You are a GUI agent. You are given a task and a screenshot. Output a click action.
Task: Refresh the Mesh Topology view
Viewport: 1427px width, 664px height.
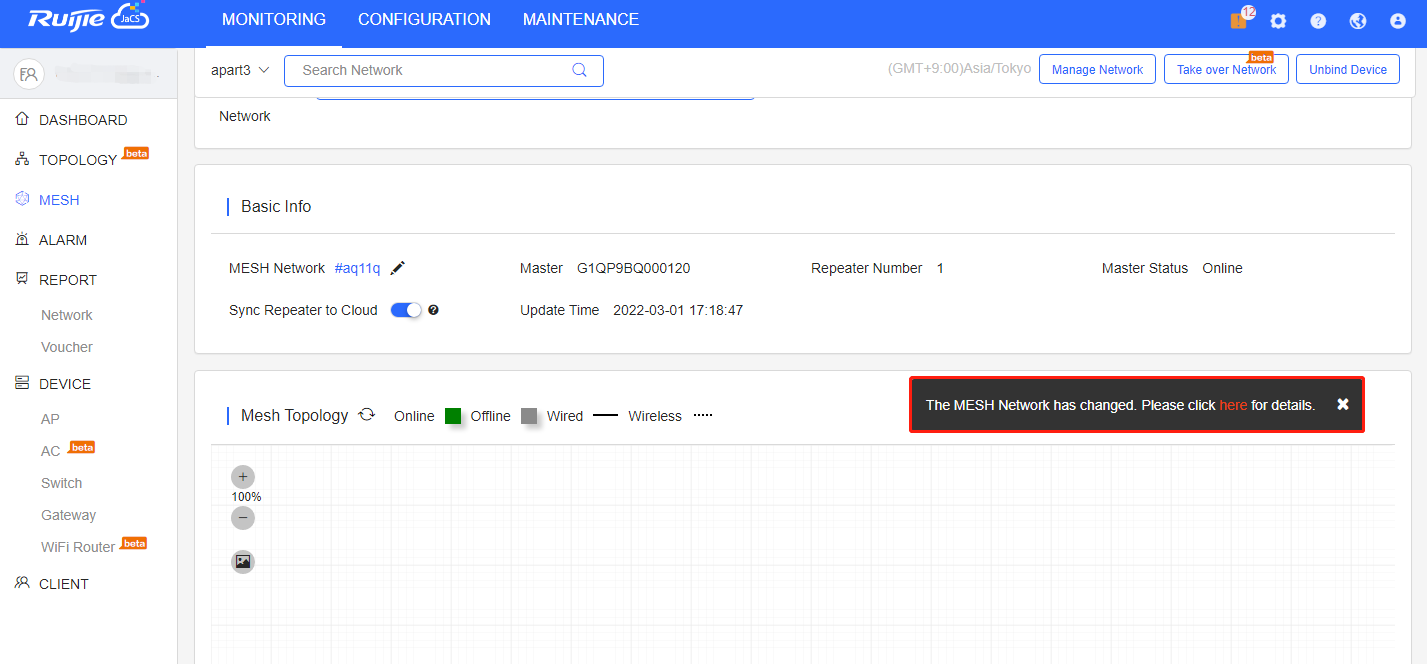click(367, 415)
